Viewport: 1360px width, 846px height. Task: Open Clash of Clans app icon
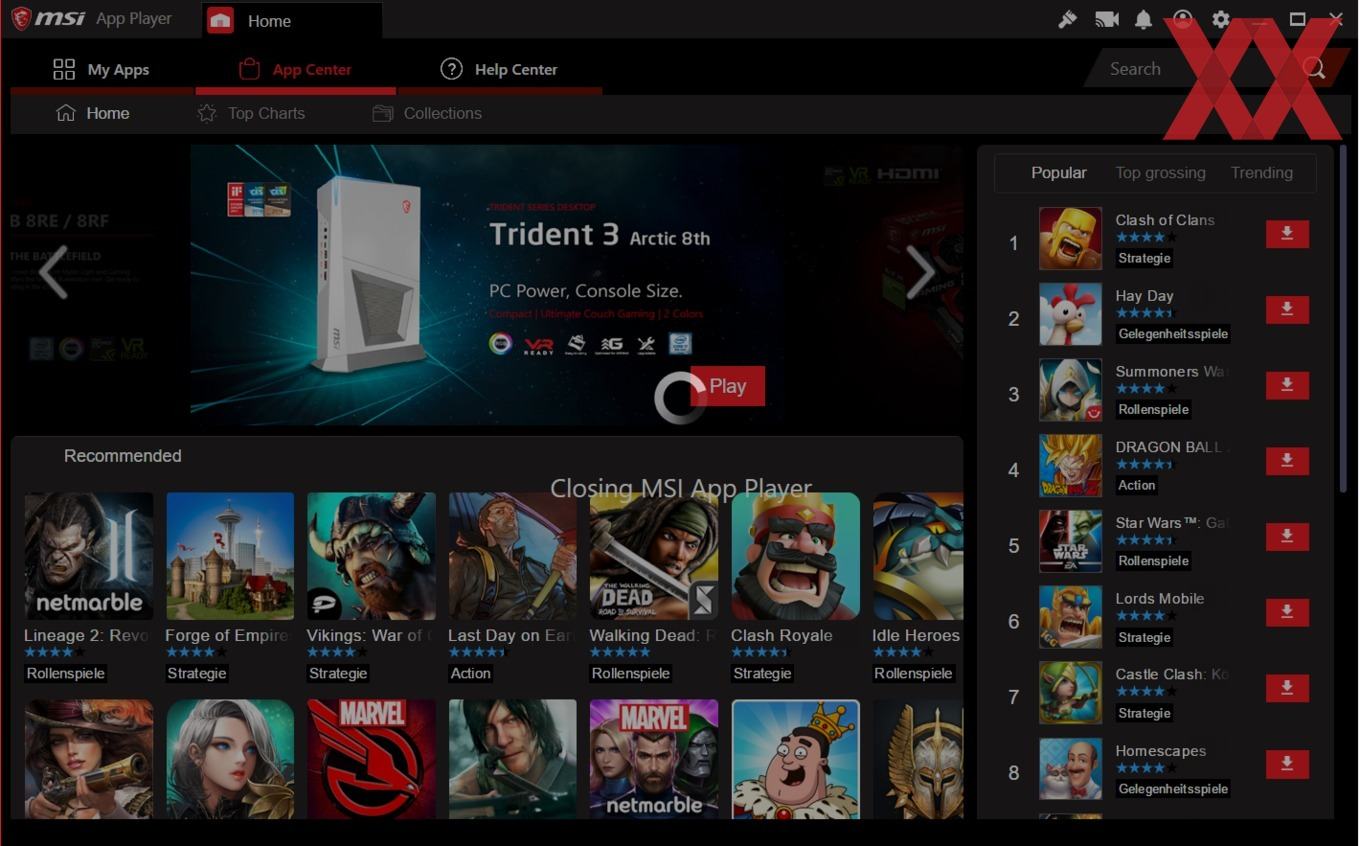click(1070, 238)
